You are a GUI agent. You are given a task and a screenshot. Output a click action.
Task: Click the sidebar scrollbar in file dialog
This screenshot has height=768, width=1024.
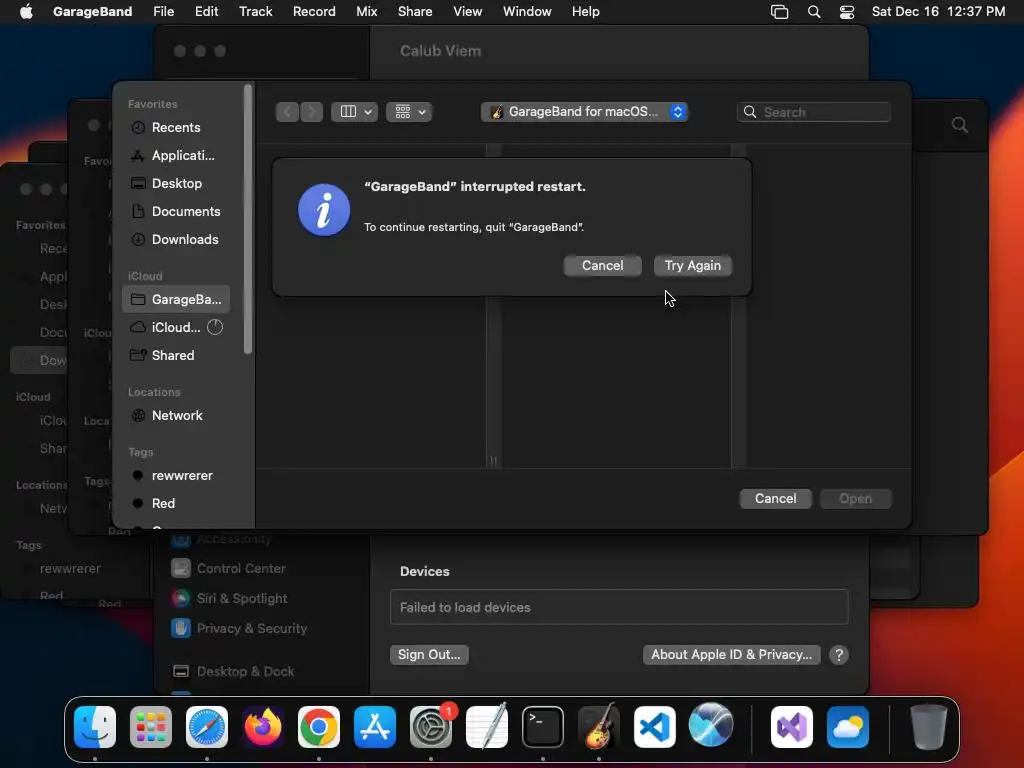coord(248,219)
